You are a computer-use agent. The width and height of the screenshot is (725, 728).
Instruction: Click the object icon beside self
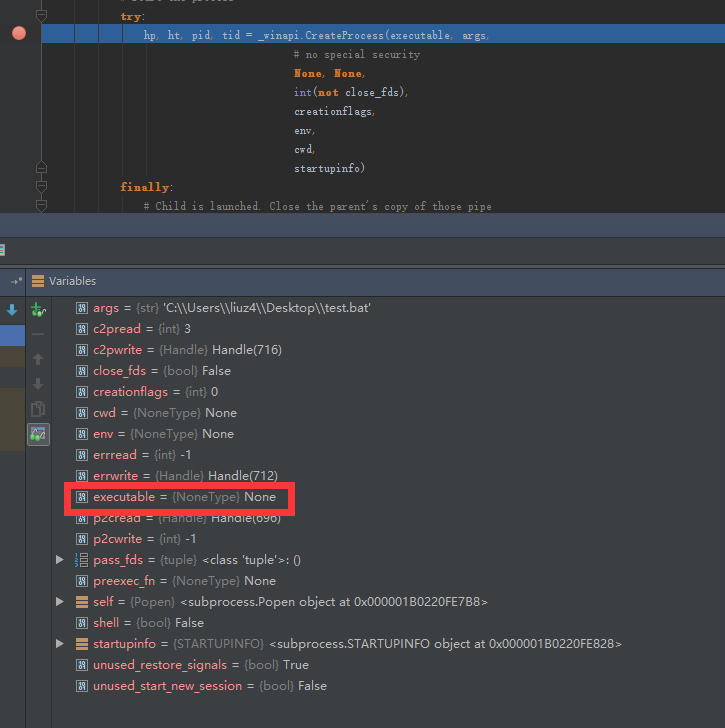pos(82,602)
